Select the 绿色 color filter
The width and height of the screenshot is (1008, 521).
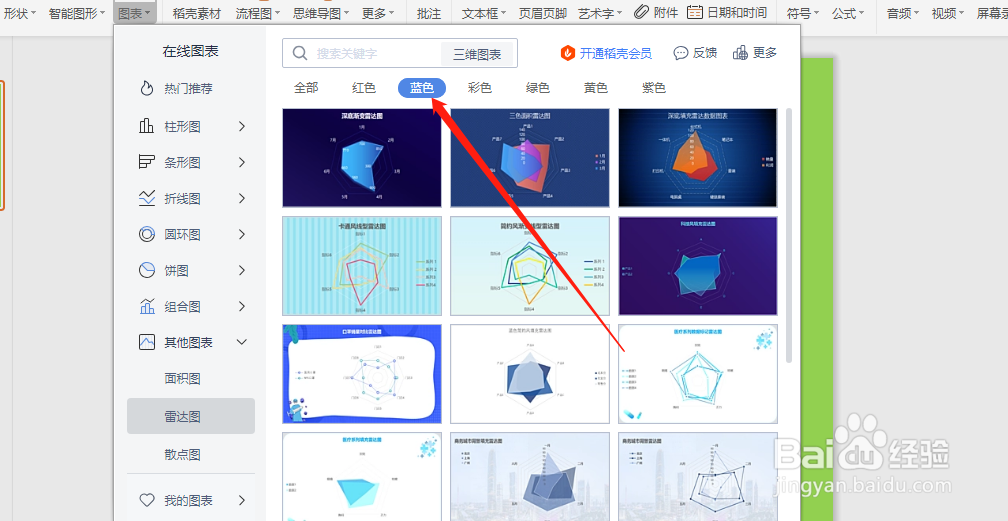pyautogui.click(x=537, y=88)
